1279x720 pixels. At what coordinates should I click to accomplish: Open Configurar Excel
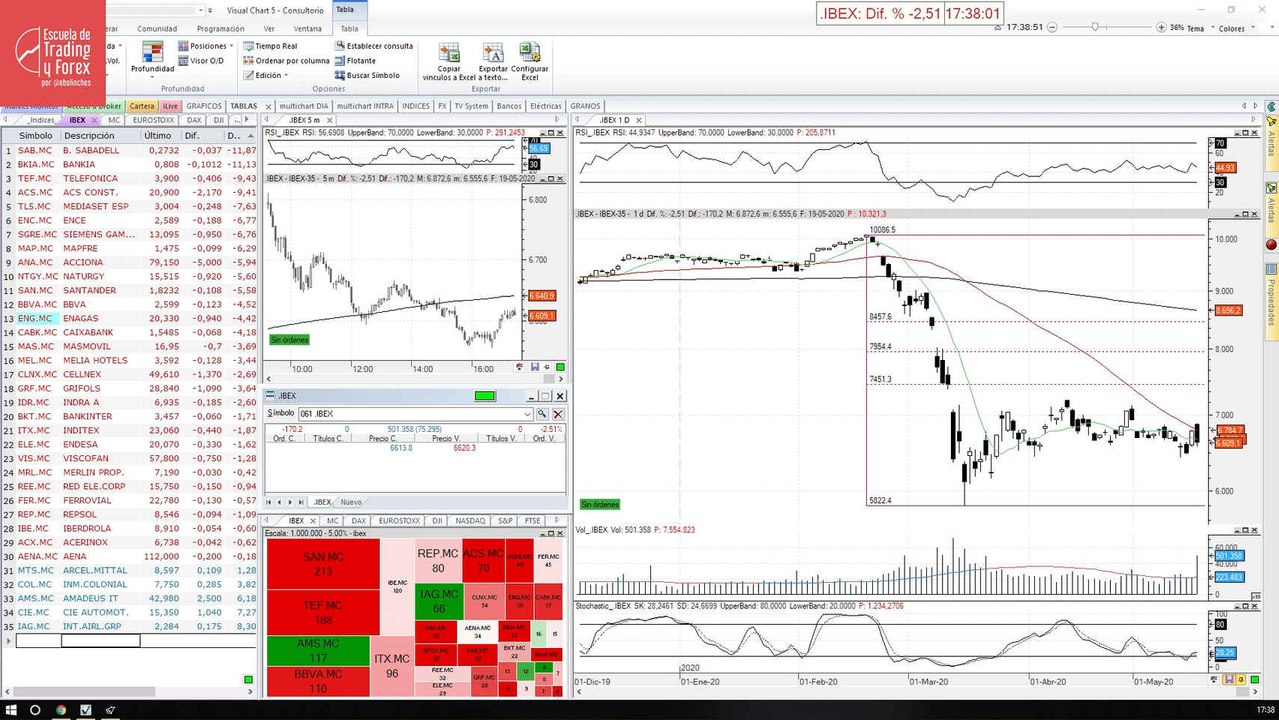530,61
